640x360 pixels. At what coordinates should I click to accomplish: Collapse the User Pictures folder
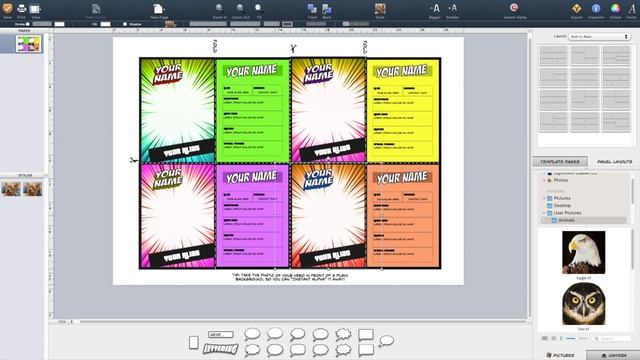pos(544,213)
